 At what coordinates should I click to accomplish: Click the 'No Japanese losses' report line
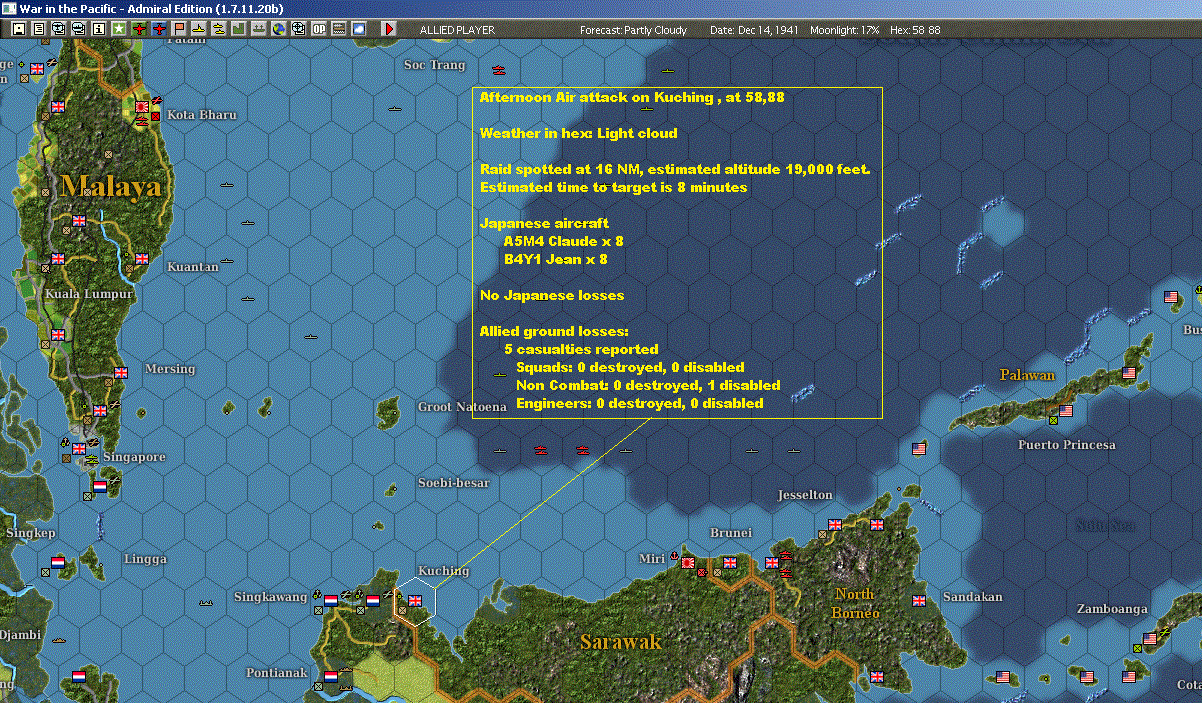pos(552,295)
